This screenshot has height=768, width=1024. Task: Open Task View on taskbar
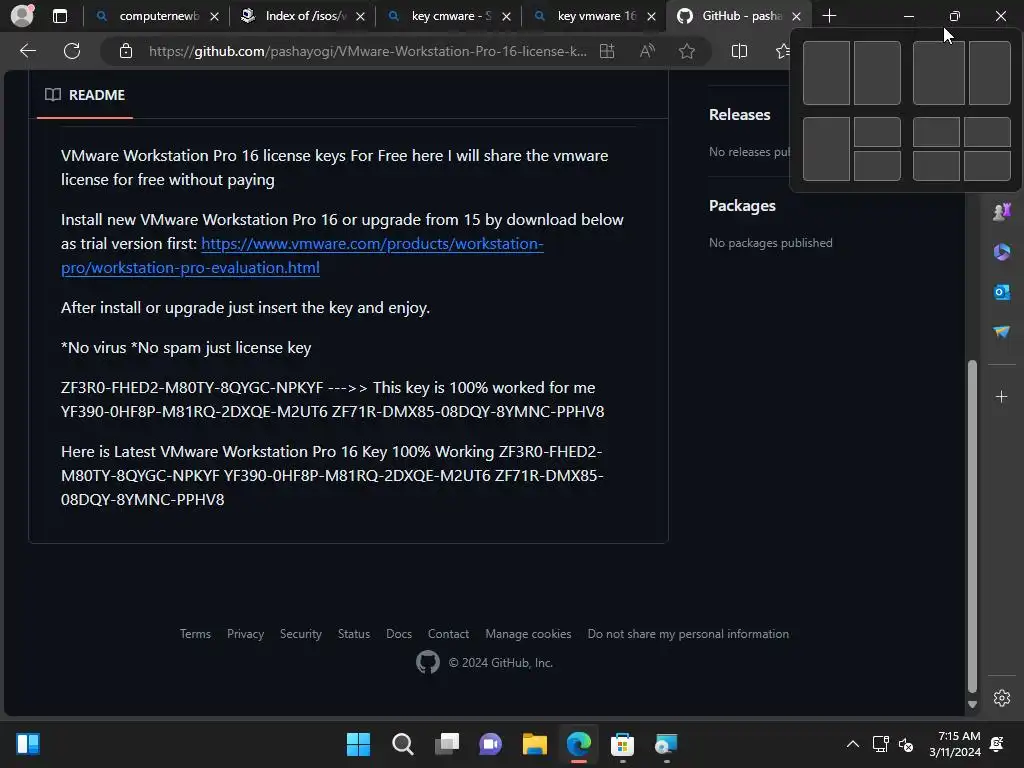coord(447,744)
